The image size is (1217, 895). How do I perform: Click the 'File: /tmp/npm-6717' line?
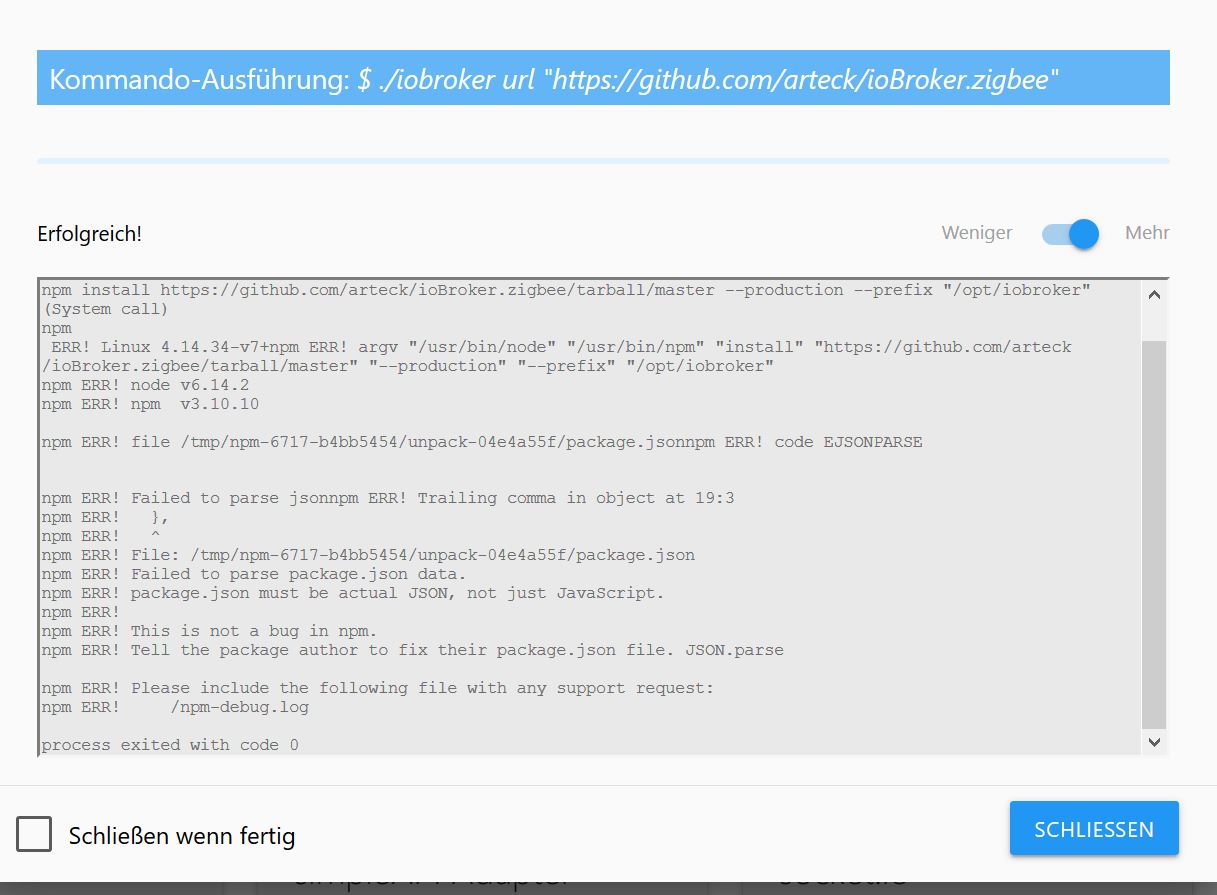click(x=368, y=555)
